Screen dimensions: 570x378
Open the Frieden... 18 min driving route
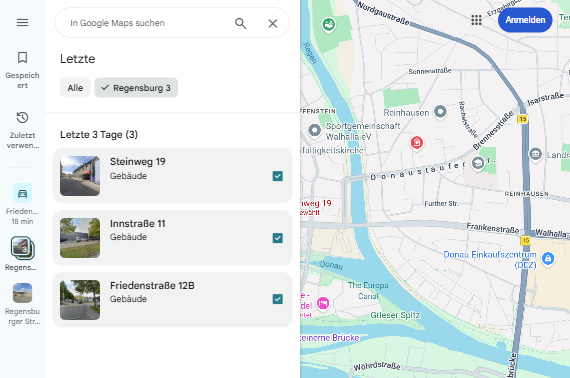click(x=22, y=204)
